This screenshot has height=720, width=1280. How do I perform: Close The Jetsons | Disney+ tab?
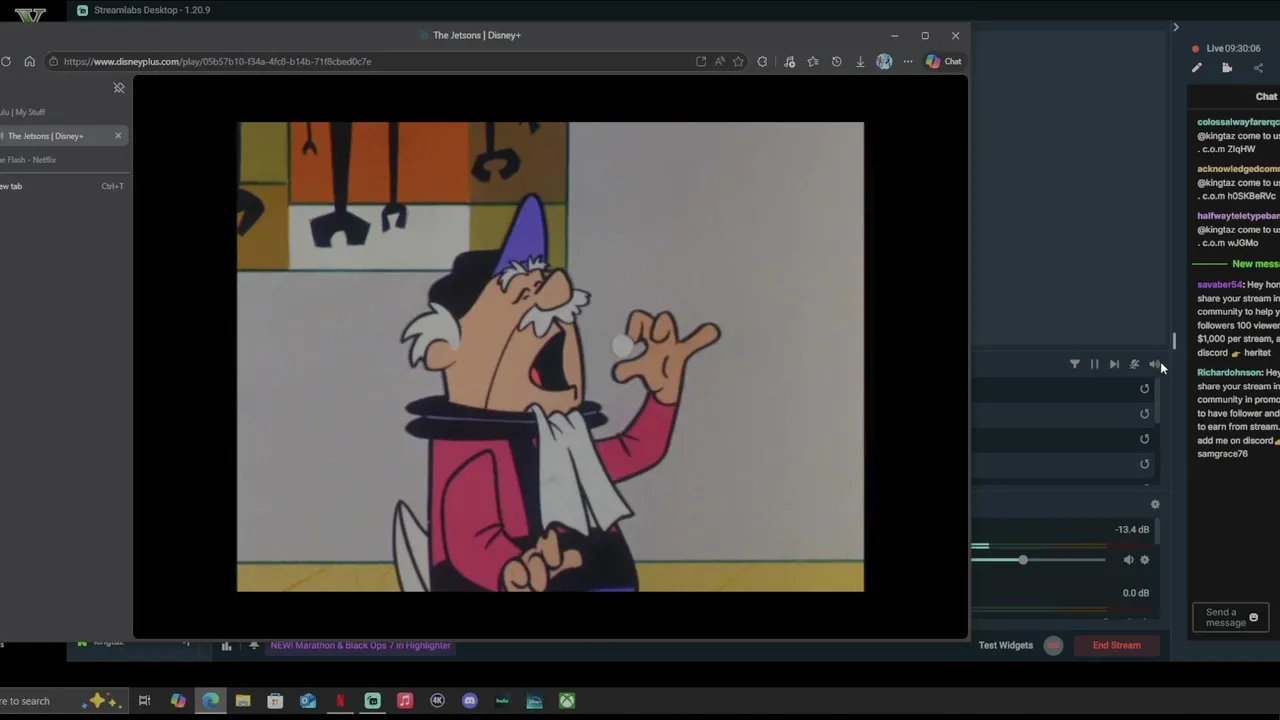(118, 136)
